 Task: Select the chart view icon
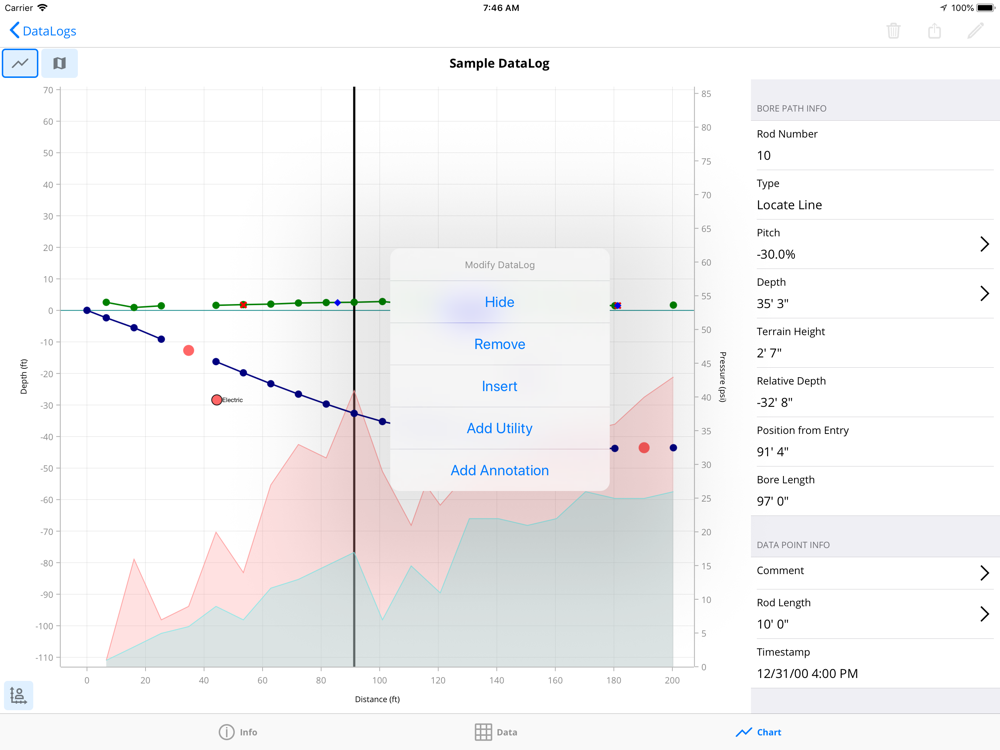(x=20, y=63)
